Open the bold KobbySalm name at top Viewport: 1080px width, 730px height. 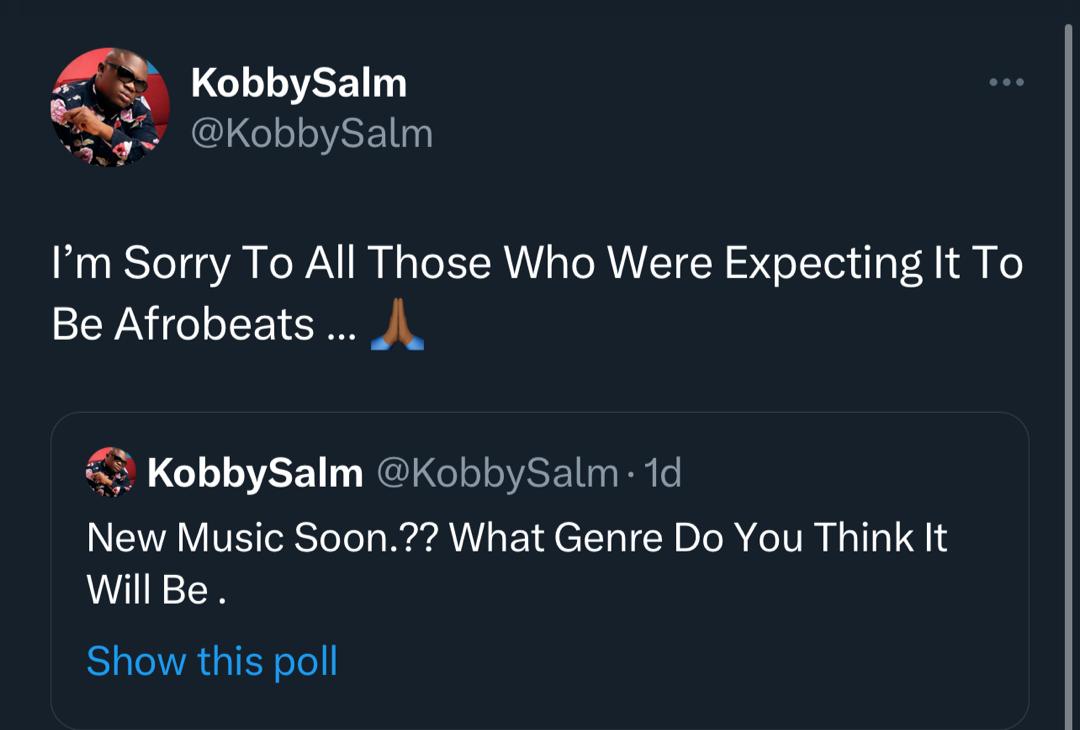coord(299,83)
